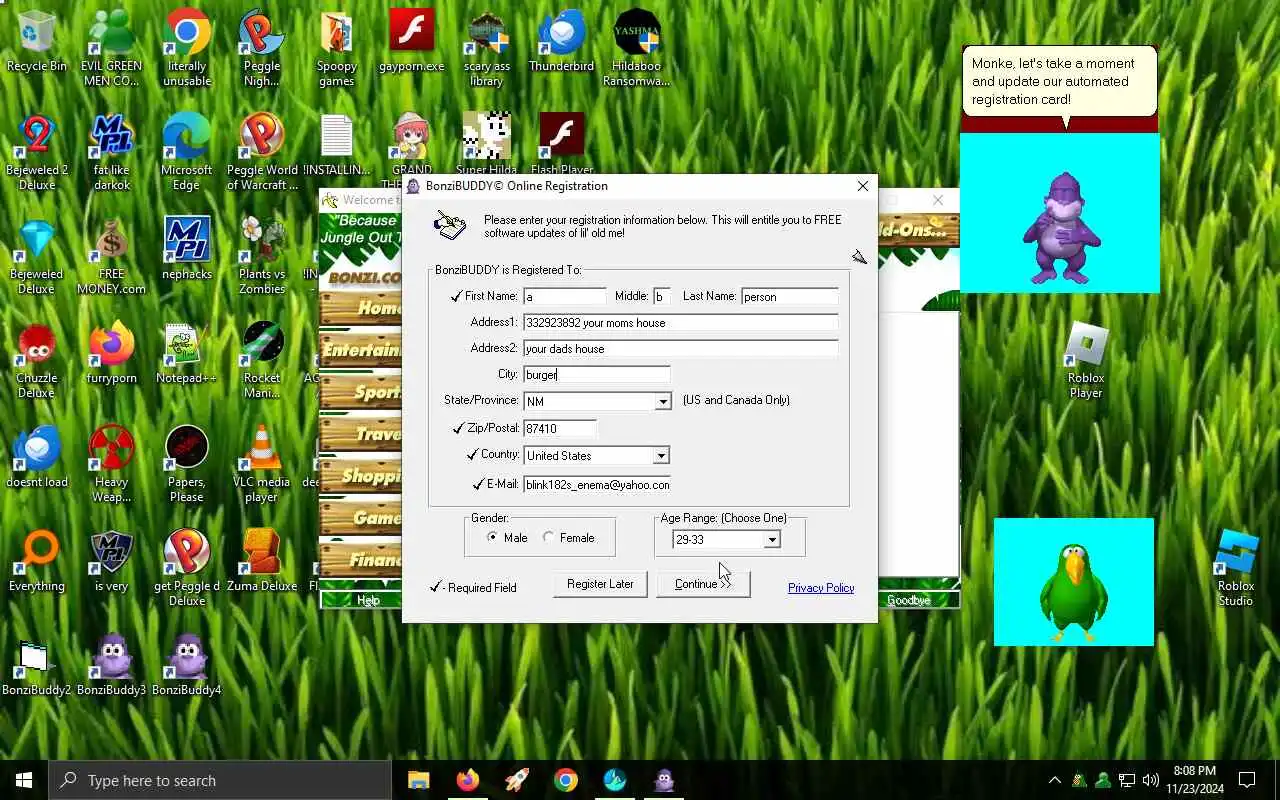Screen dimensions: 1280x800
Task: Open the nephacks desktop icon
Action: tap(186, 250)
